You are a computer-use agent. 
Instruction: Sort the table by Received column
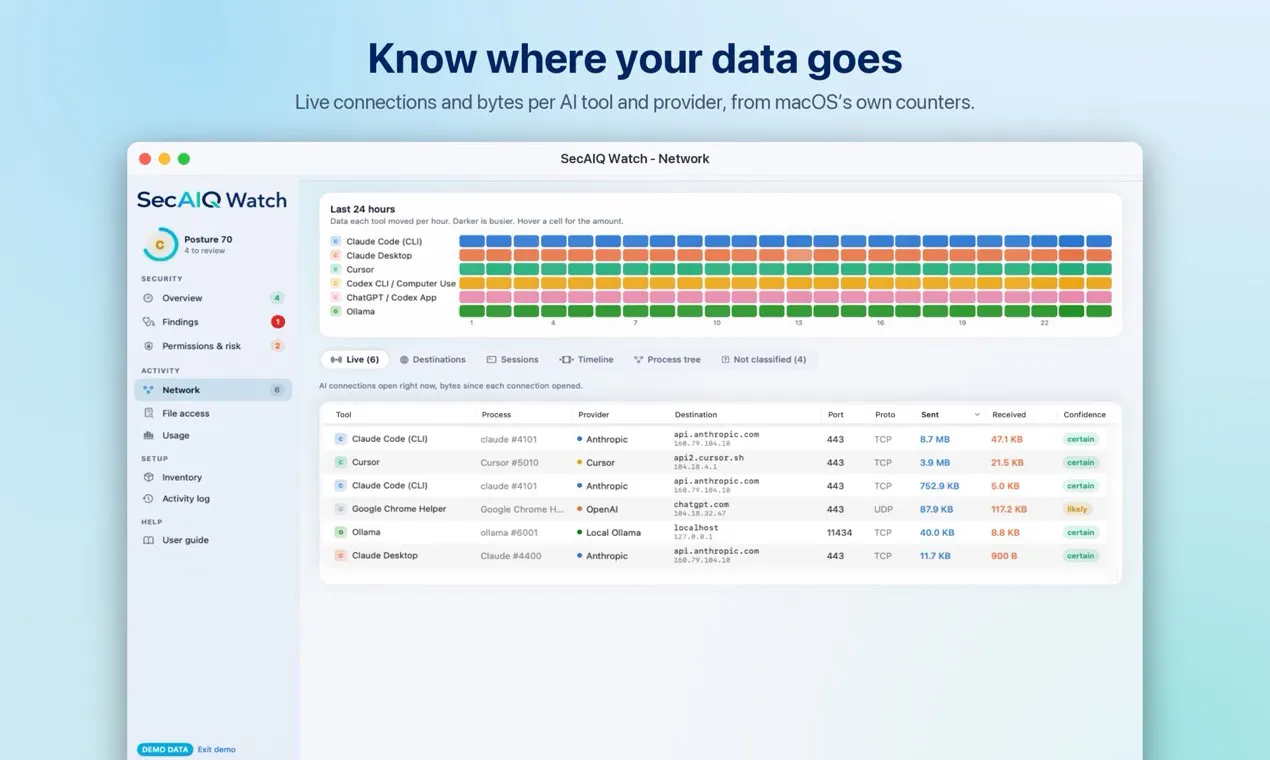[x=1009, y=415]
